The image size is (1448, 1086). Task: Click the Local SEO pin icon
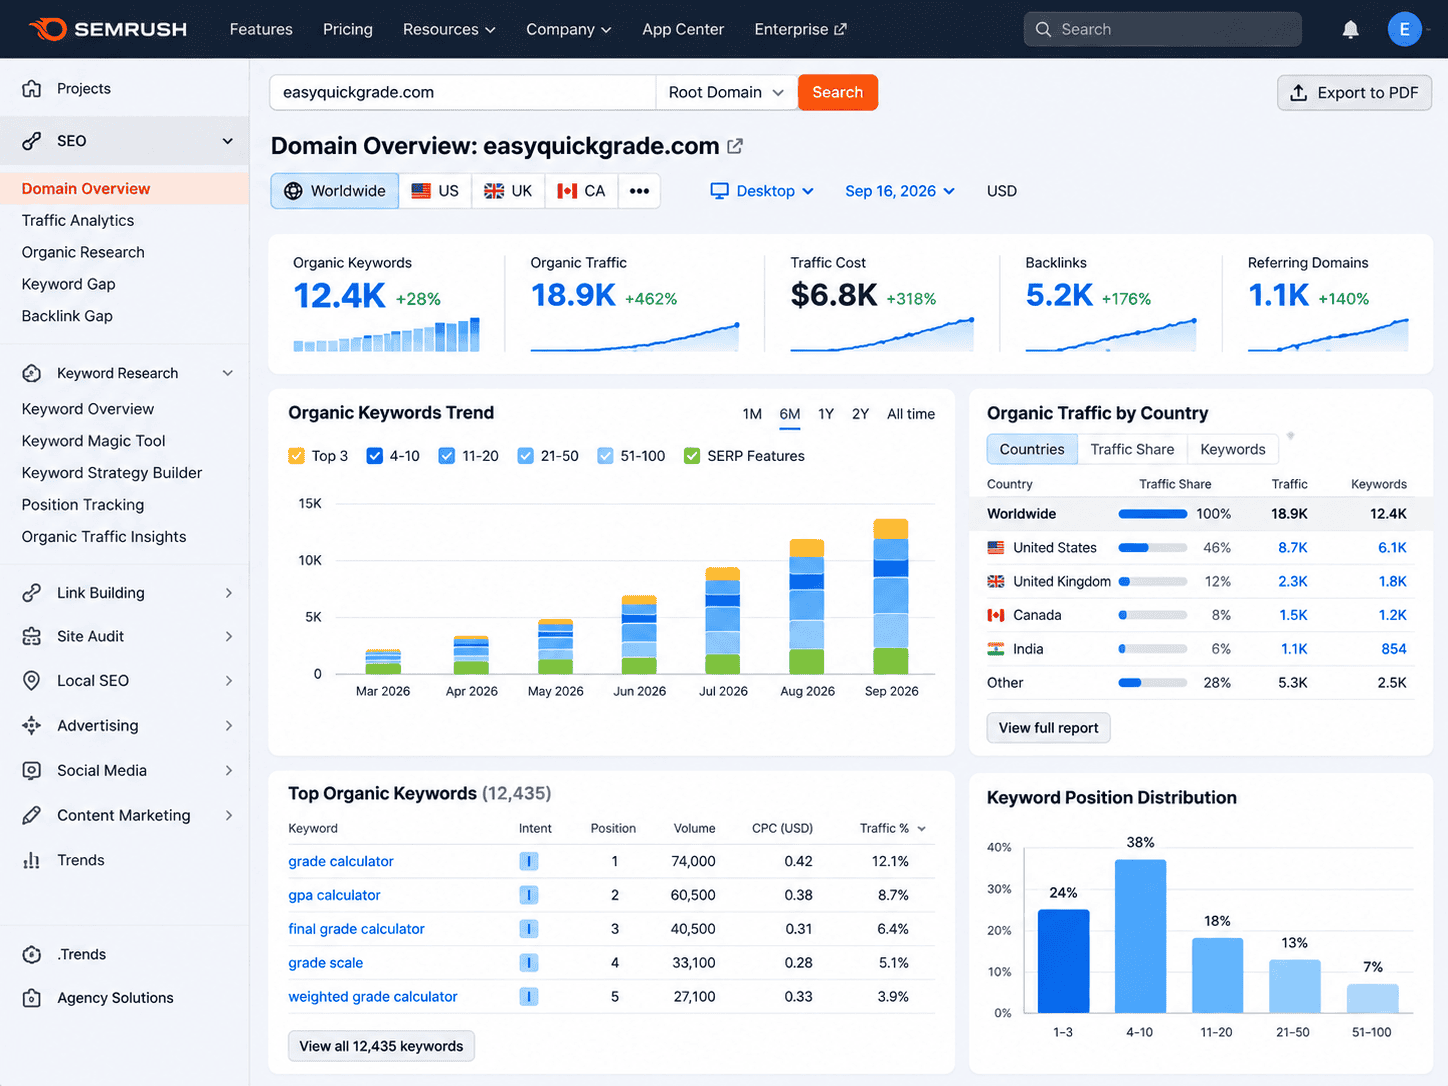(32, 680)
